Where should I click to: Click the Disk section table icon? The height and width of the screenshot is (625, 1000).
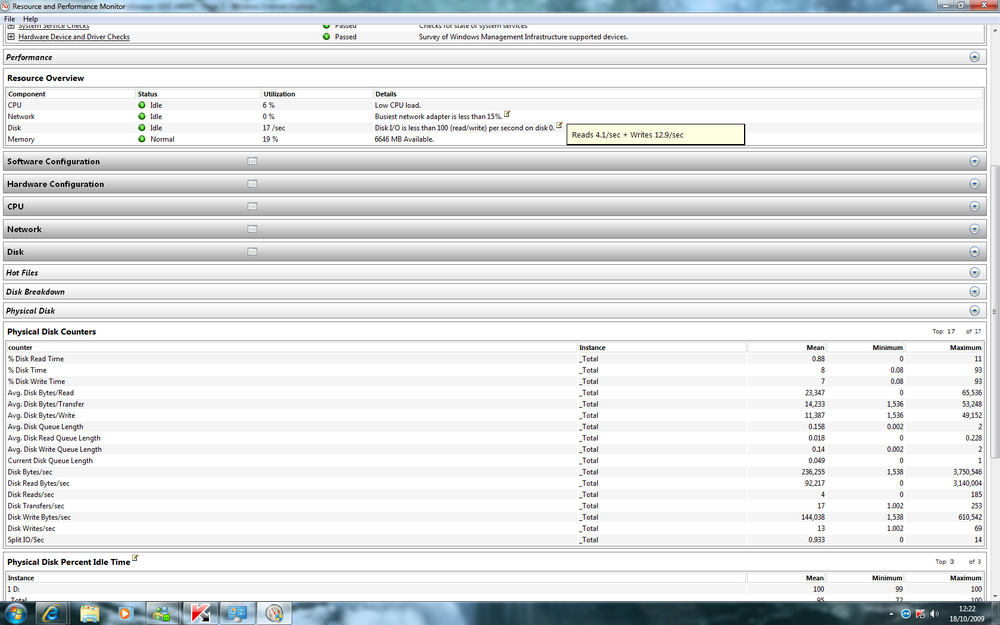coord(252,252)
